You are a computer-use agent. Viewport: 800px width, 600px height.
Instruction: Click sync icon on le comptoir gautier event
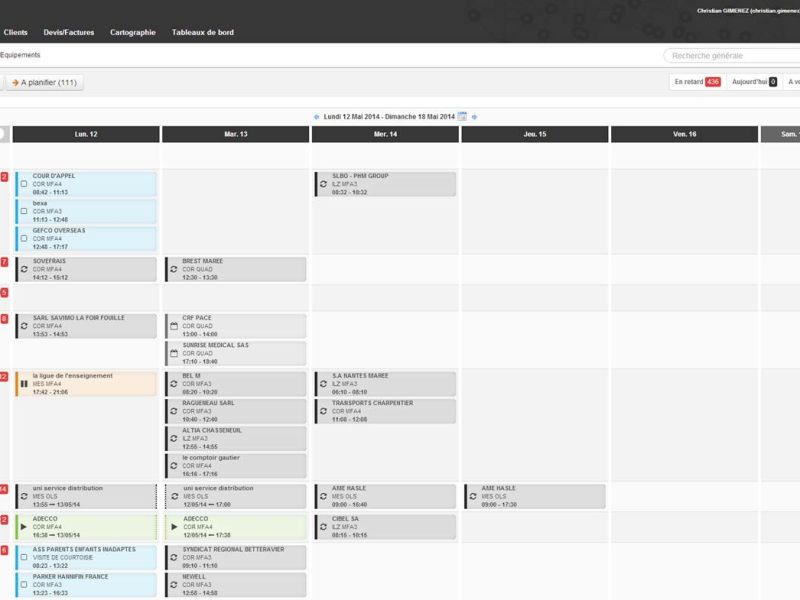pyautogui.click(x=173, y=466)
